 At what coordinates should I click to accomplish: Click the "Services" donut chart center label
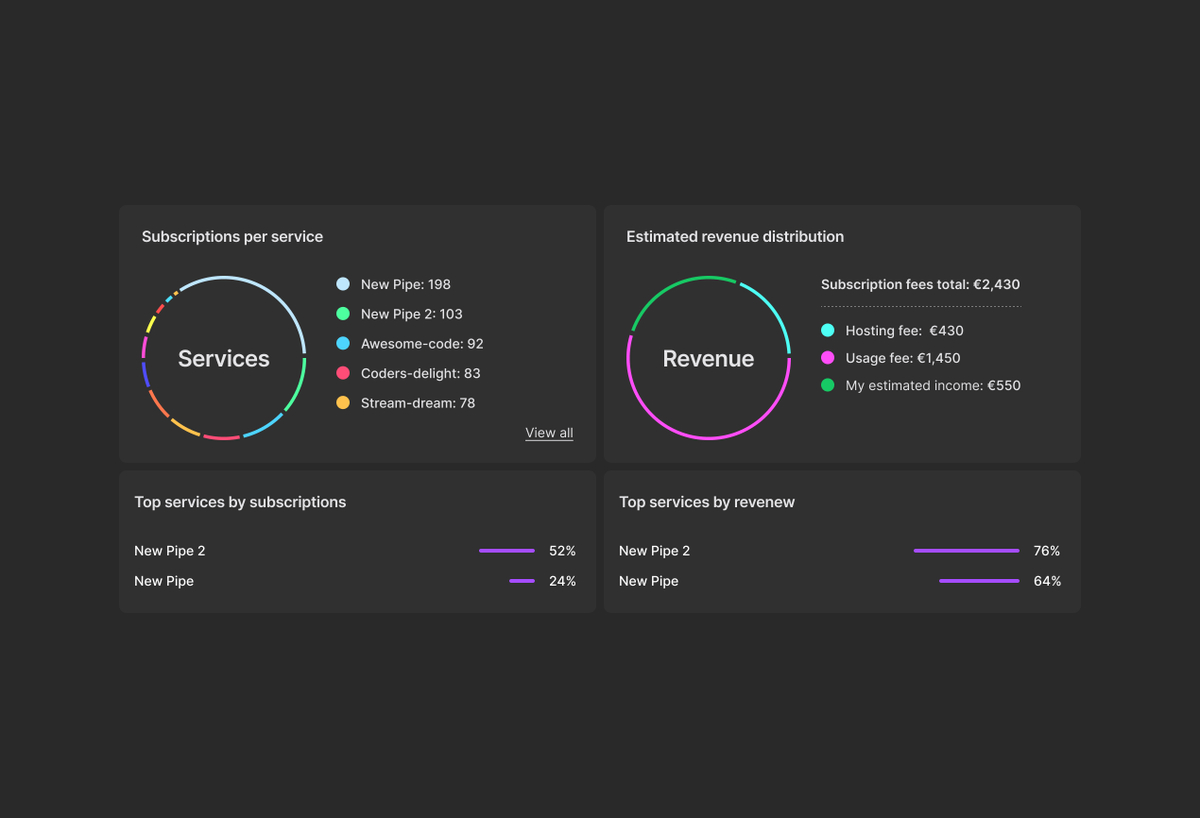point(224,359)
